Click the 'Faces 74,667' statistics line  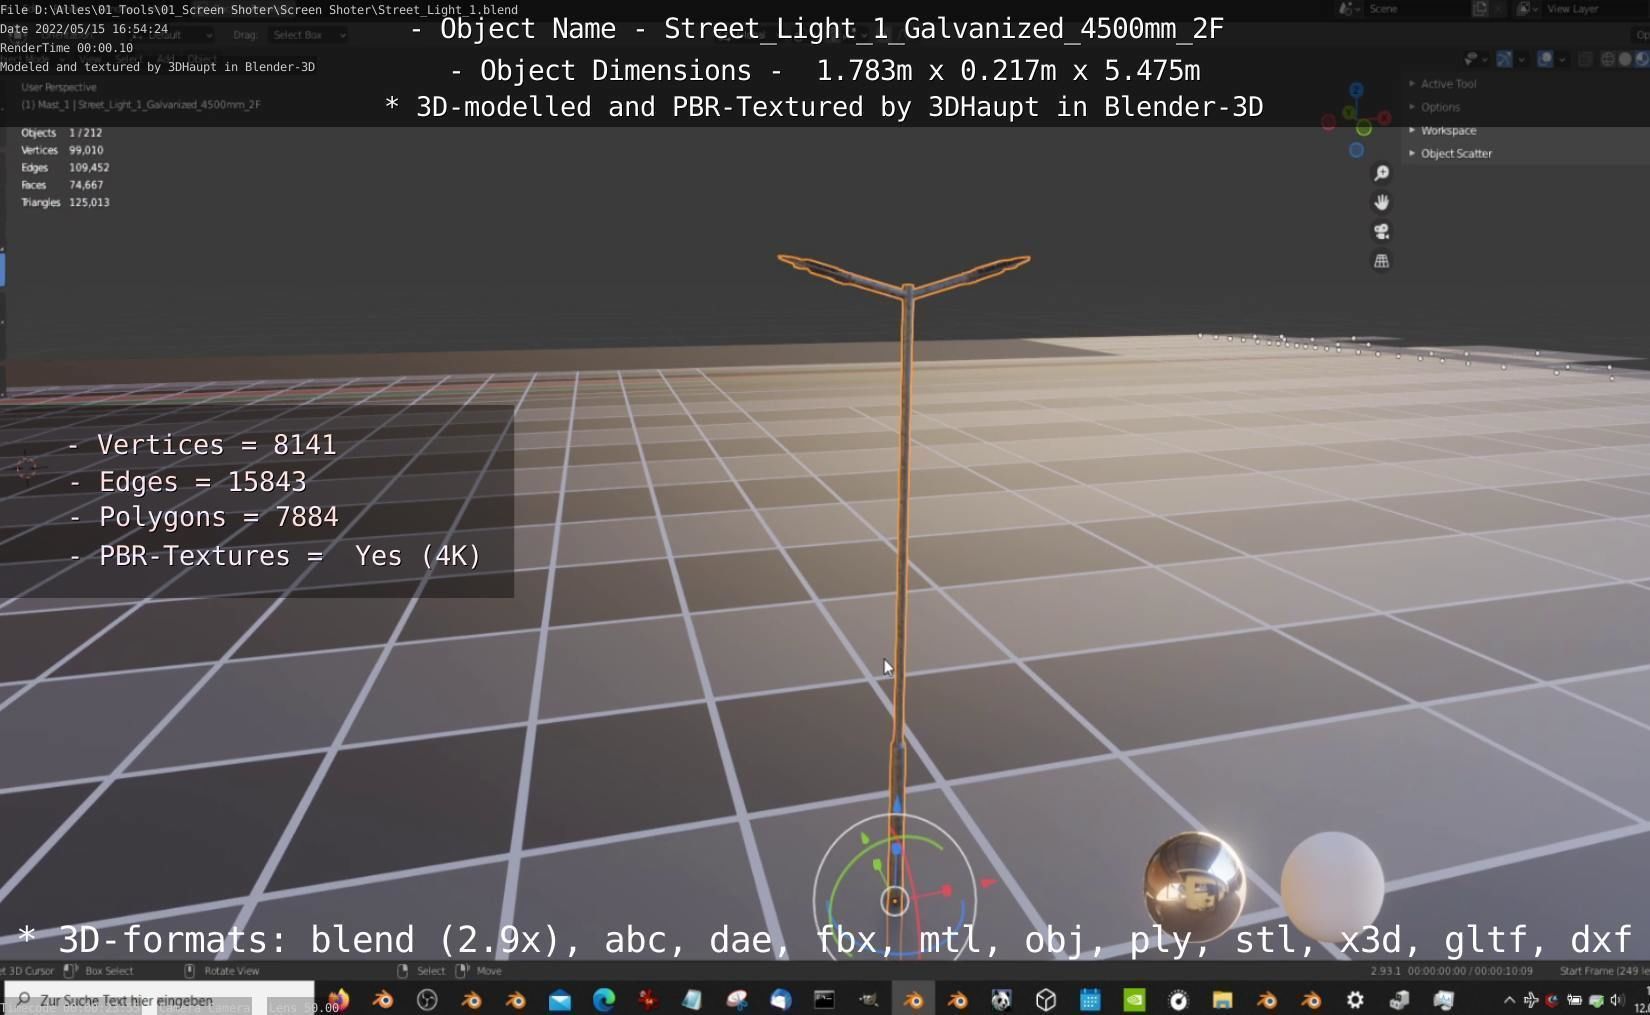62,185
